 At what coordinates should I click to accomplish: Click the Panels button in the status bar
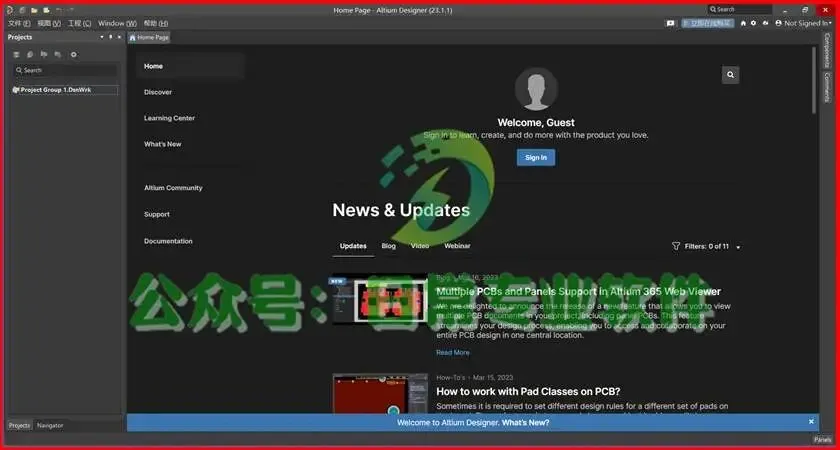(823, 439)
